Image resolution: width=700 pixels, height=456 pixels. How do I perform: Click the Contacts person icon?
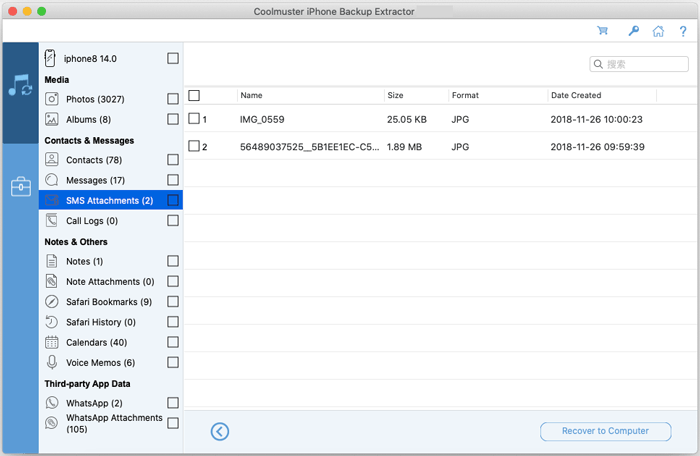point(52,159)
